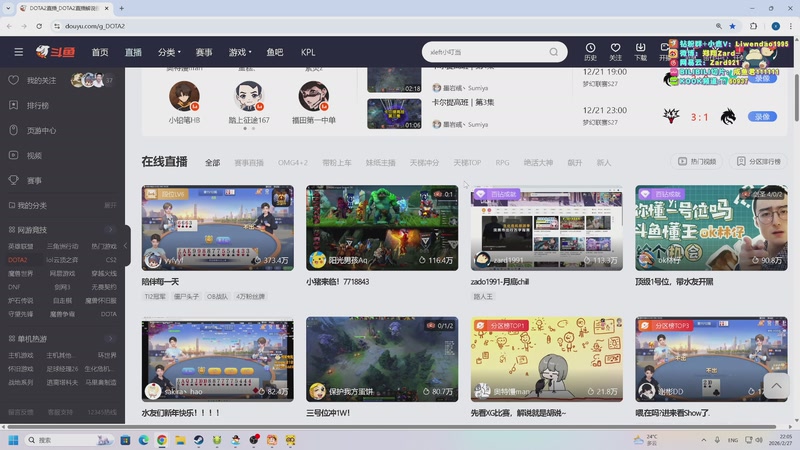Screen dimensions: 800x450
Task: Open browser extensions puzzle icon
Action: [754, 26]
